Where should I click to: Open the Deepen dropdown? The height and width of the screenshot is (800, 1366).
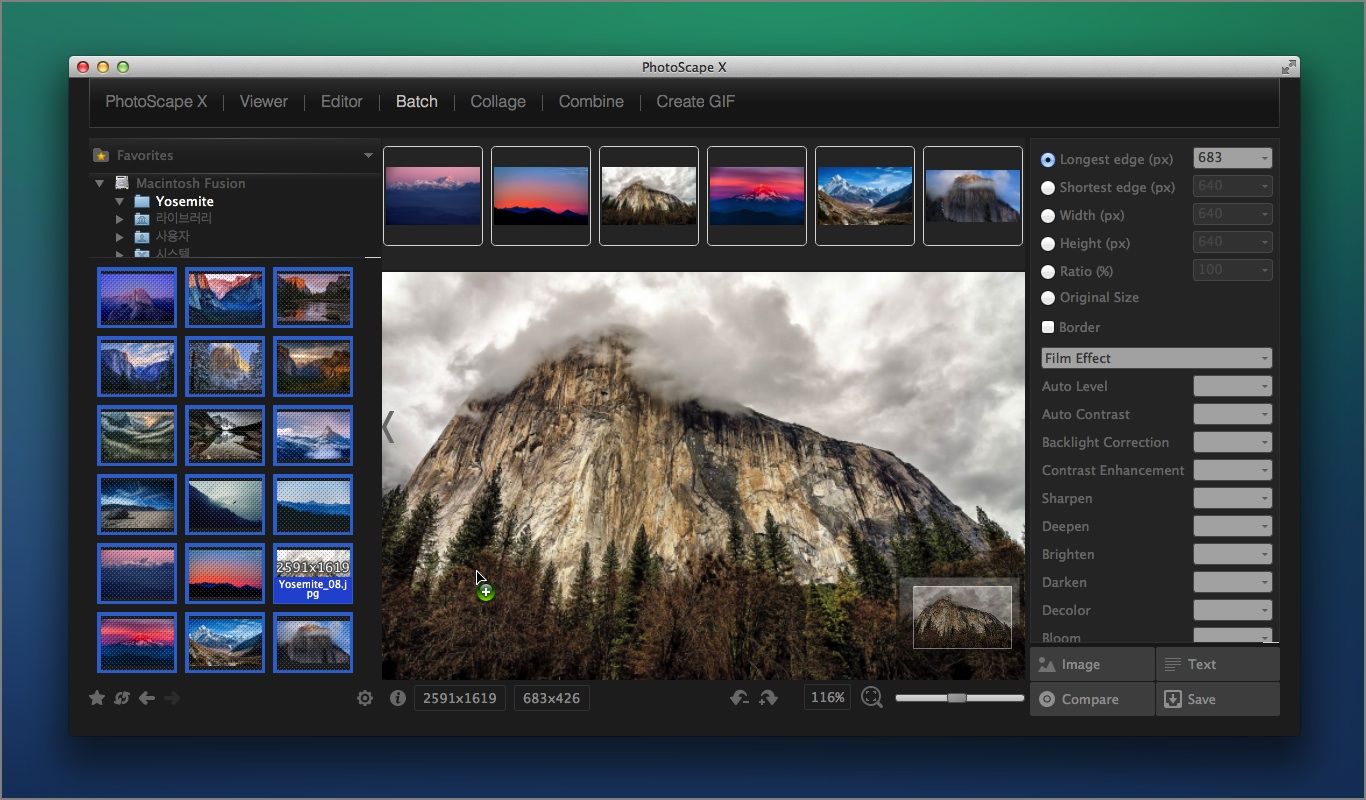point(1233,526)
